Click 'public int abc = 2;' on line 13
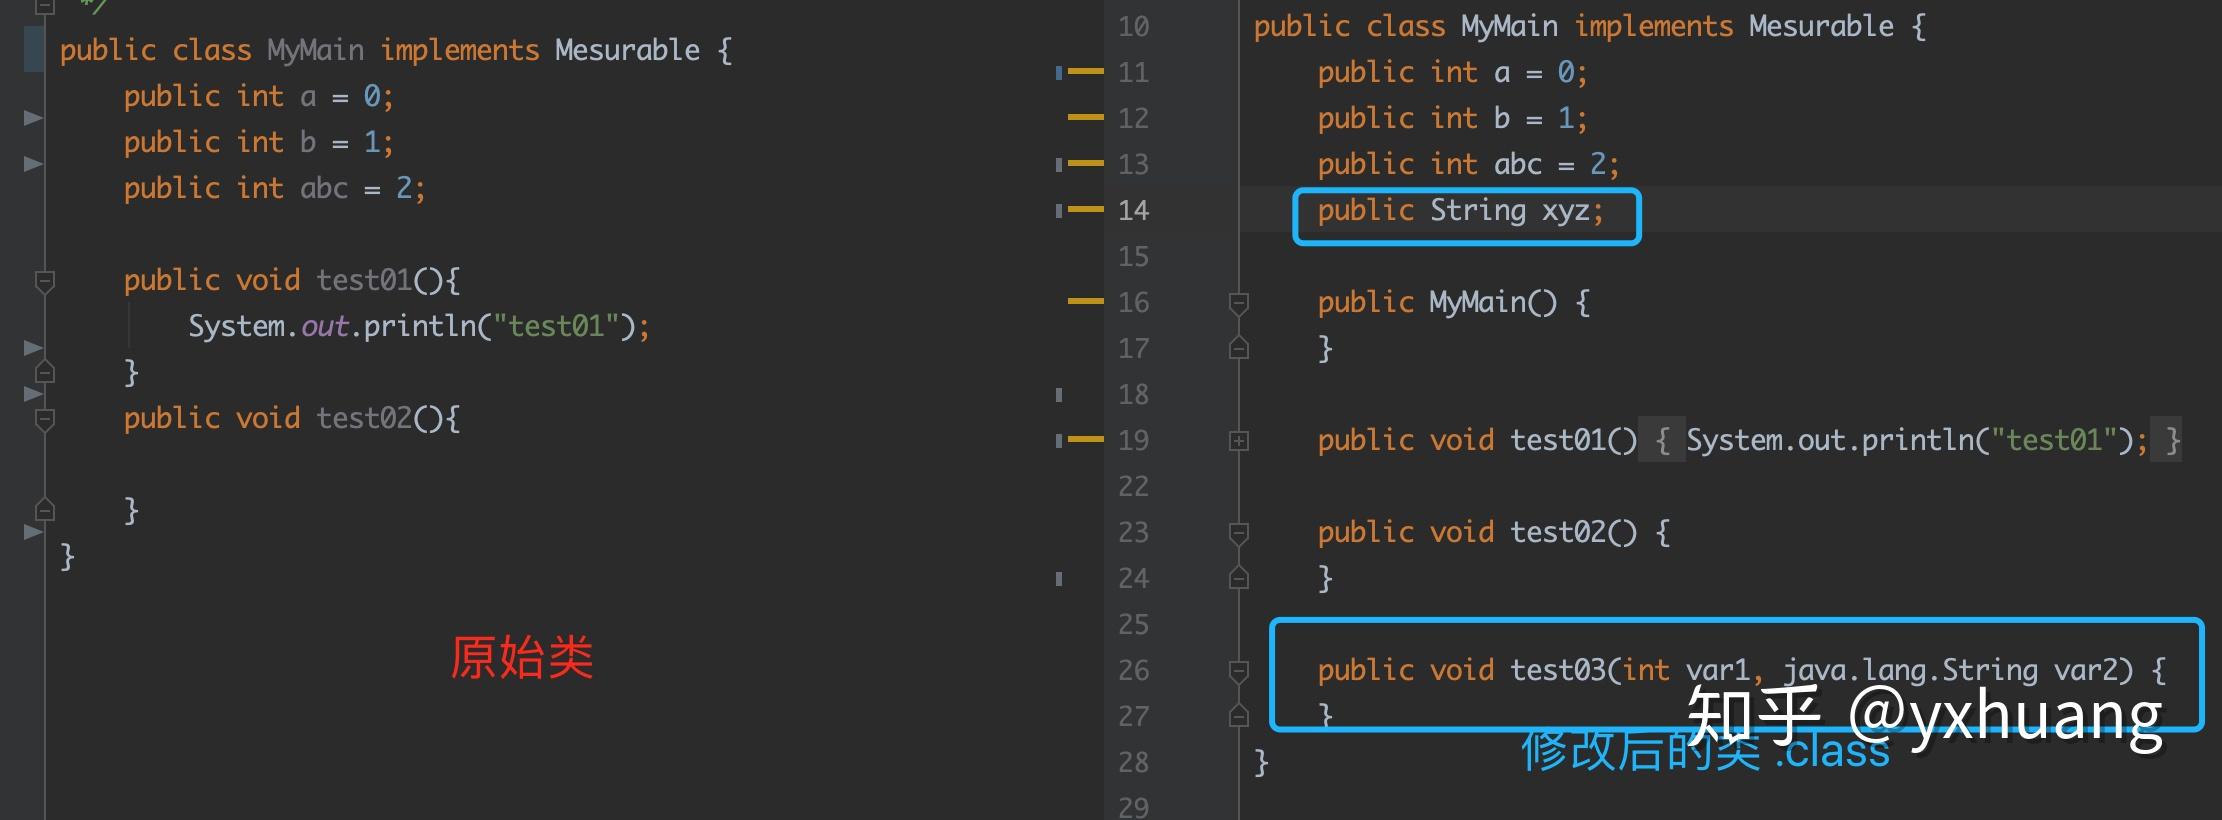Screen dimensions: 2222x820 (x=1468, y=164)
